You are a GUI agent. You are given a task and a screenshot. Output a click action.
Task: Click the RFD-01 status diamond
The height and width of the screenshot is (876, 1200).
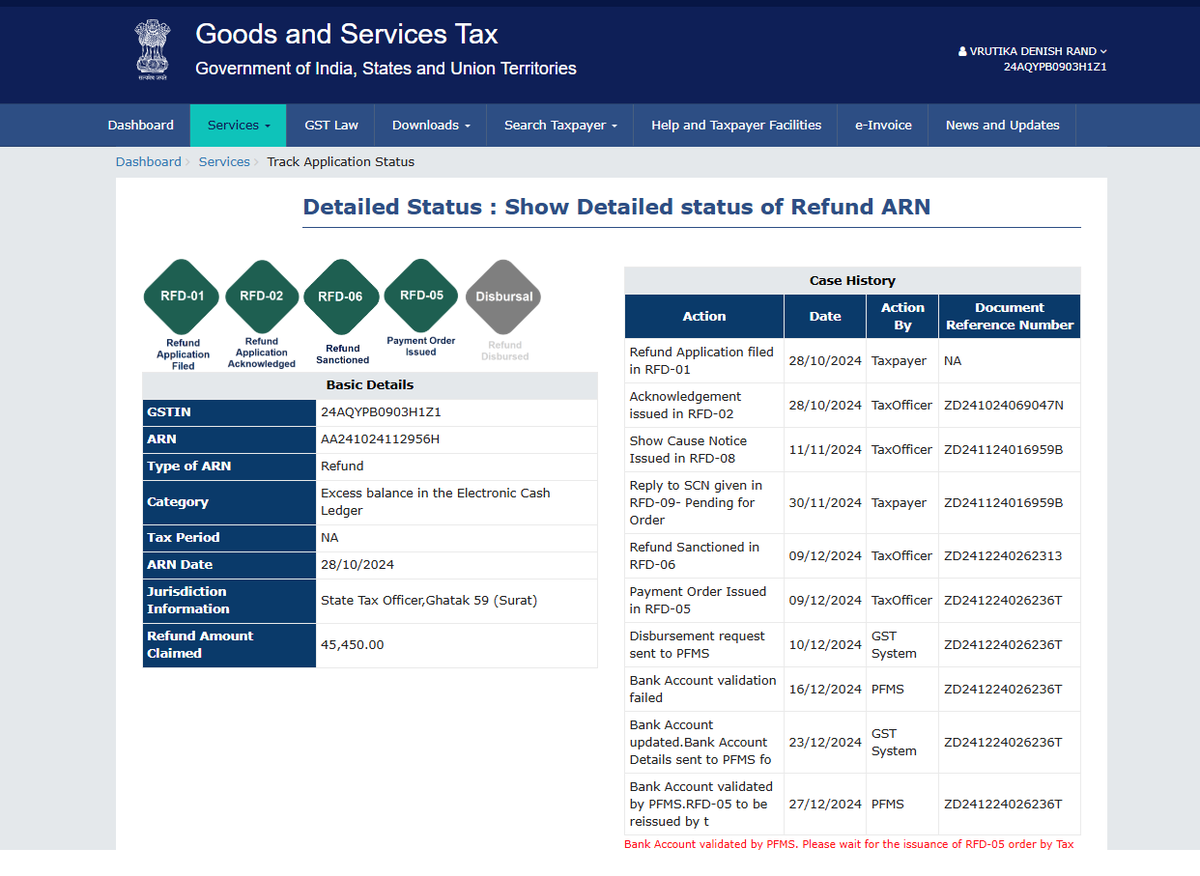point(182,296)
